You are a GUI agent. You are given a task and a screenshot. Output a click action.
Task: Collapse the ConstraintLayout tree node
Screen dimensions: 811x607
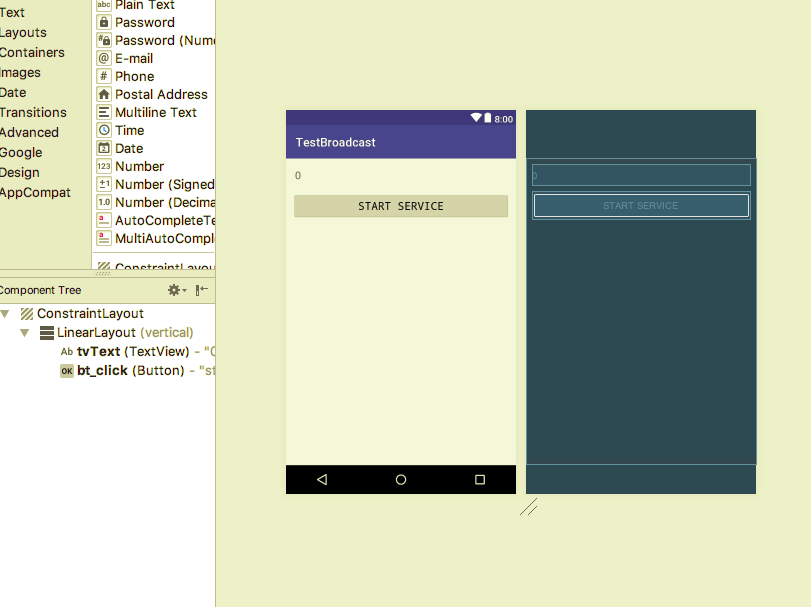click(5, 313)
